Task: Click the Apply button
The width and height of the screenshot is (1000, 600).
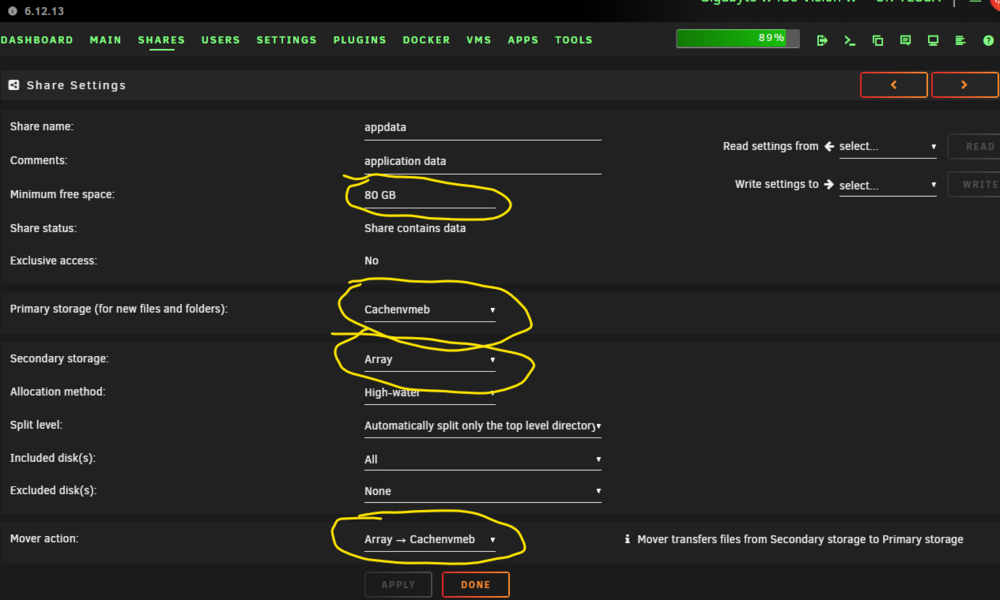Action: pyautogui.click(x=398, y=585)
